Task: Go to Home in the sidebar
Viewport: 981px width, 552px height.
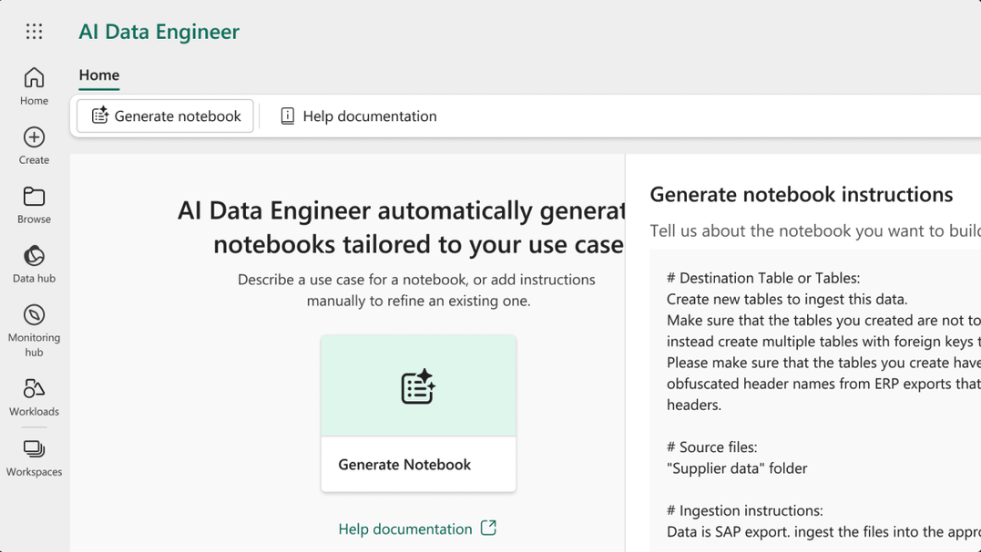Action: pyautogui.click(x=34, y=85)
